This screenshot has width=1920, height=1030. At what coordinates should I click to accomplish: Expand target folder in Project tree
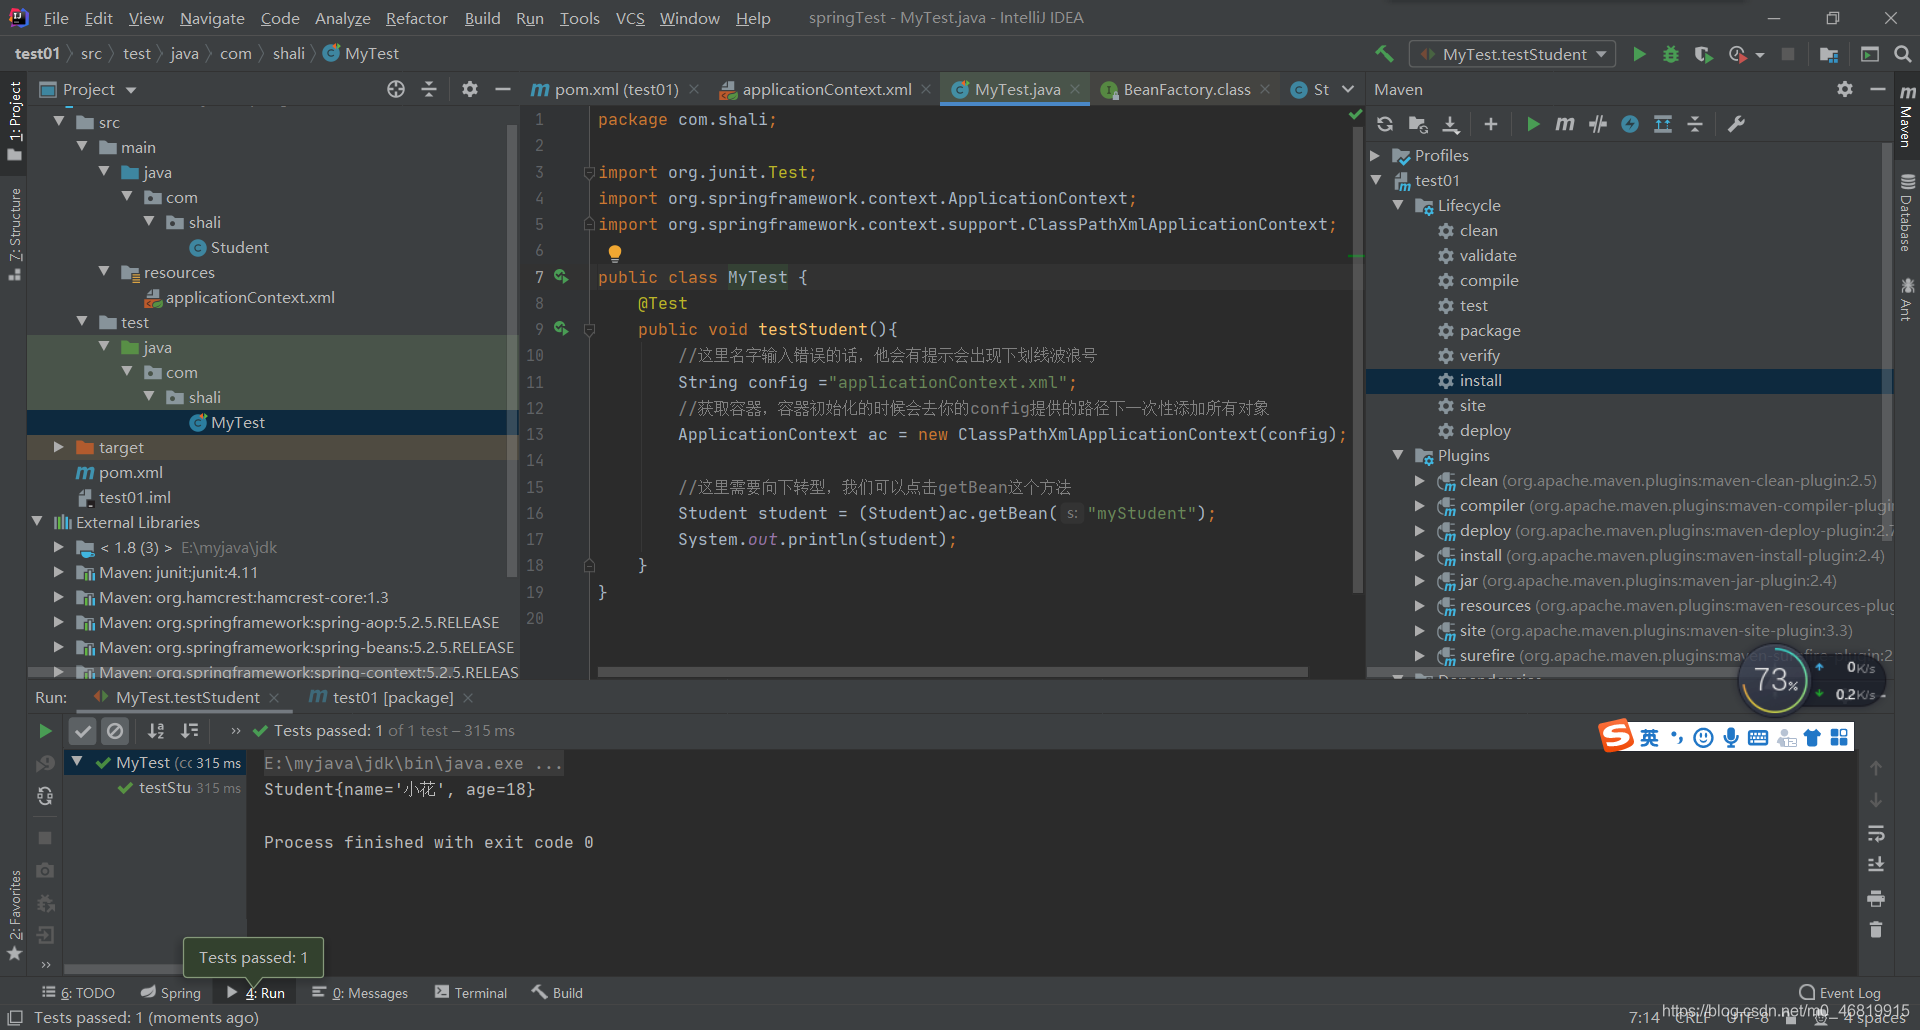click(x=59, y=447)
